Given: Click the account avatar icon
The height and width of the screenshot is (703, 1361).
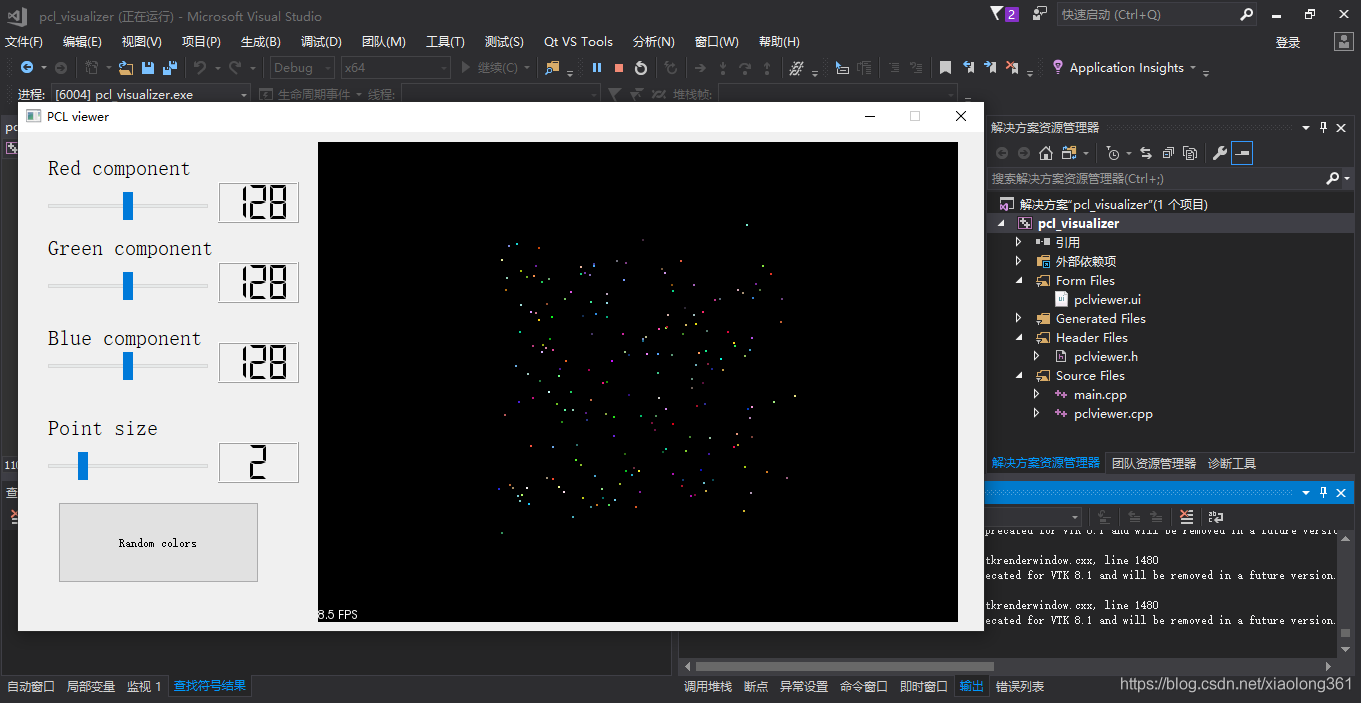Looking at the screenshot, I should 1344,41.
